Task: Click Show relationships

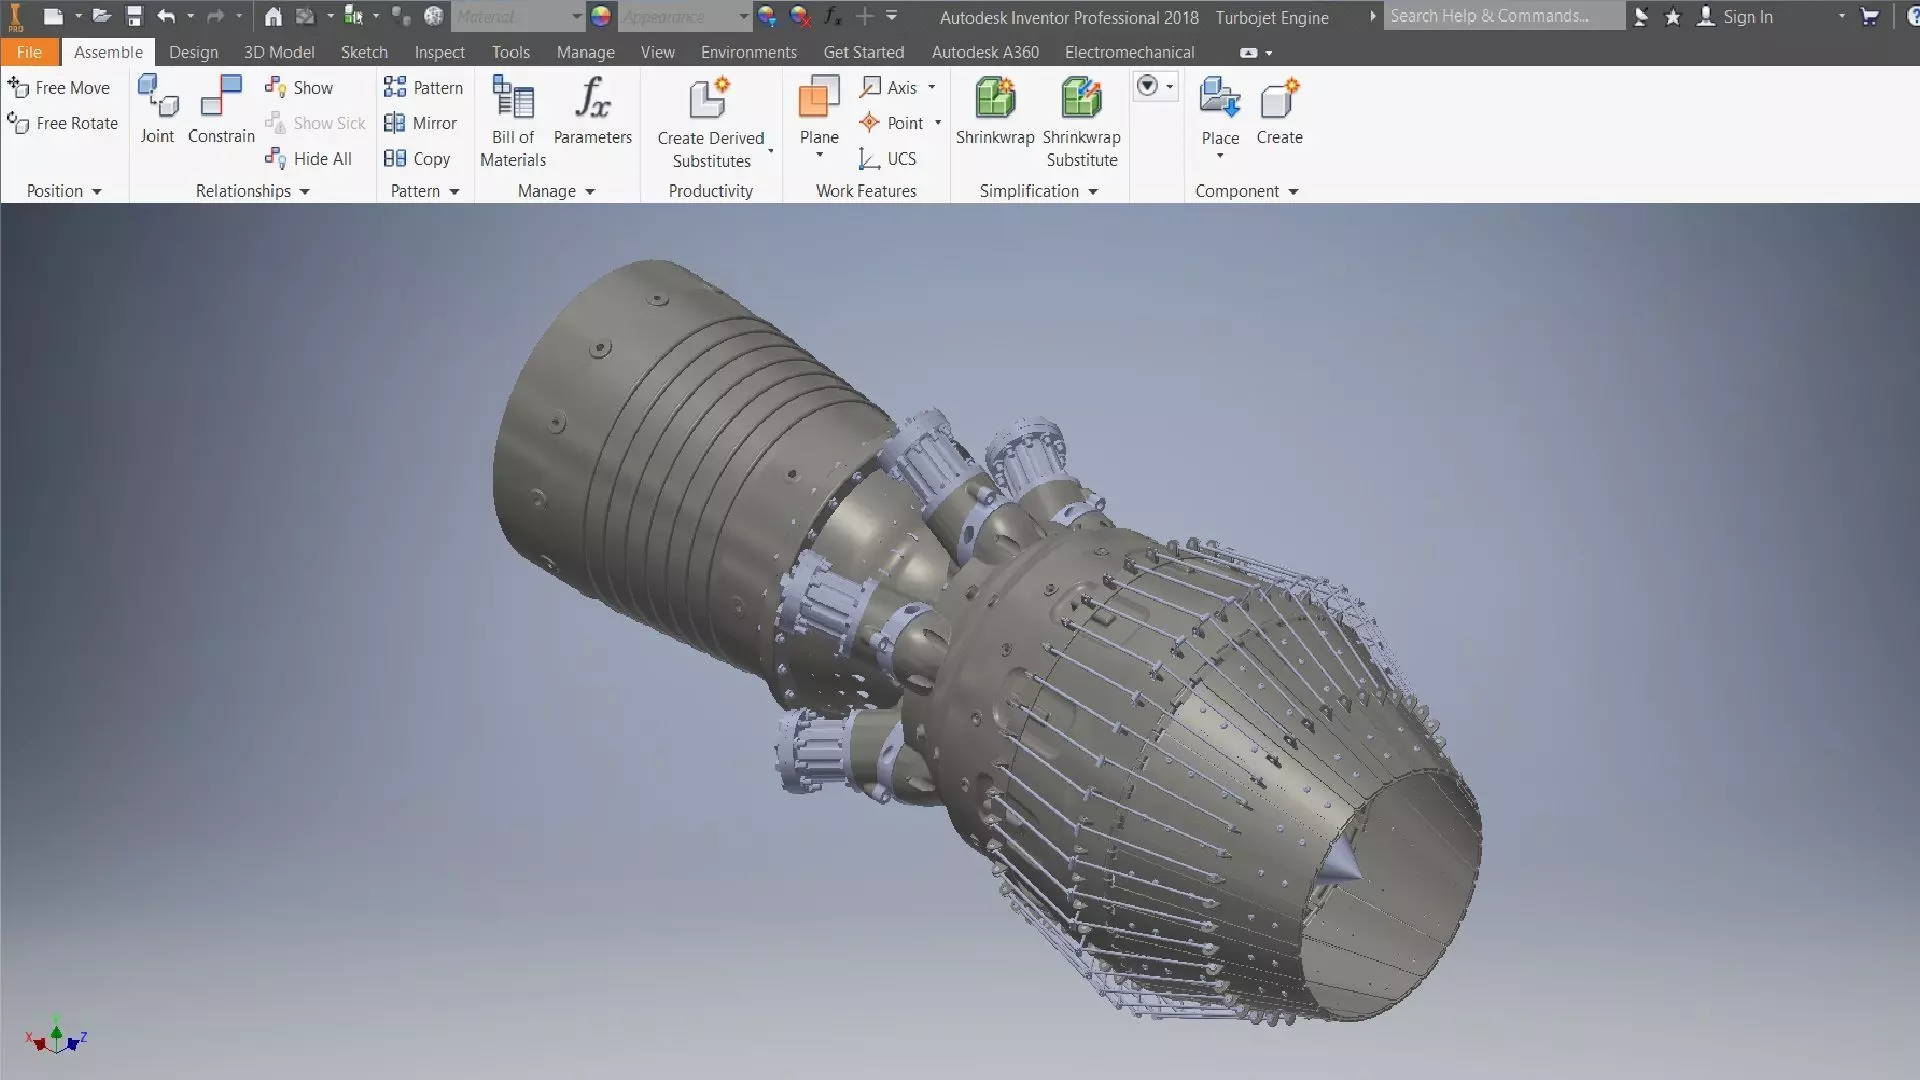Action: coord(299,88)
